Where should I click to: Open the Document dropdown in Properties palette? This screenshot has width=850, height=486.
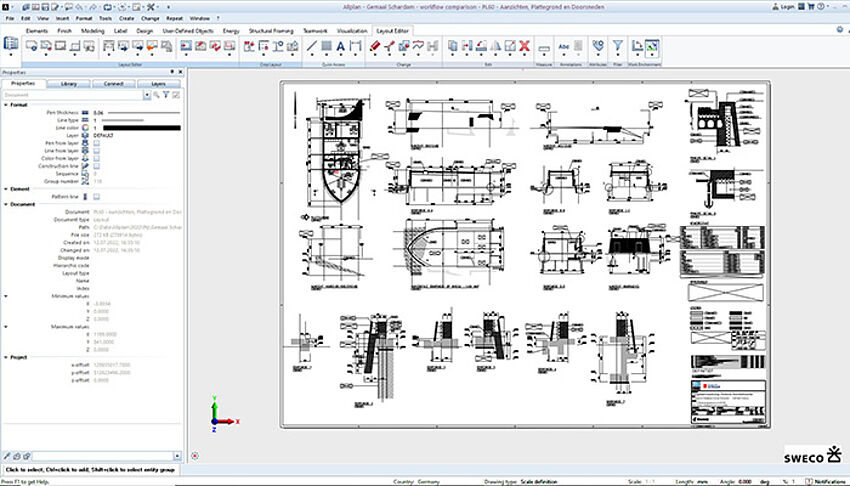[x=146, y=95]
